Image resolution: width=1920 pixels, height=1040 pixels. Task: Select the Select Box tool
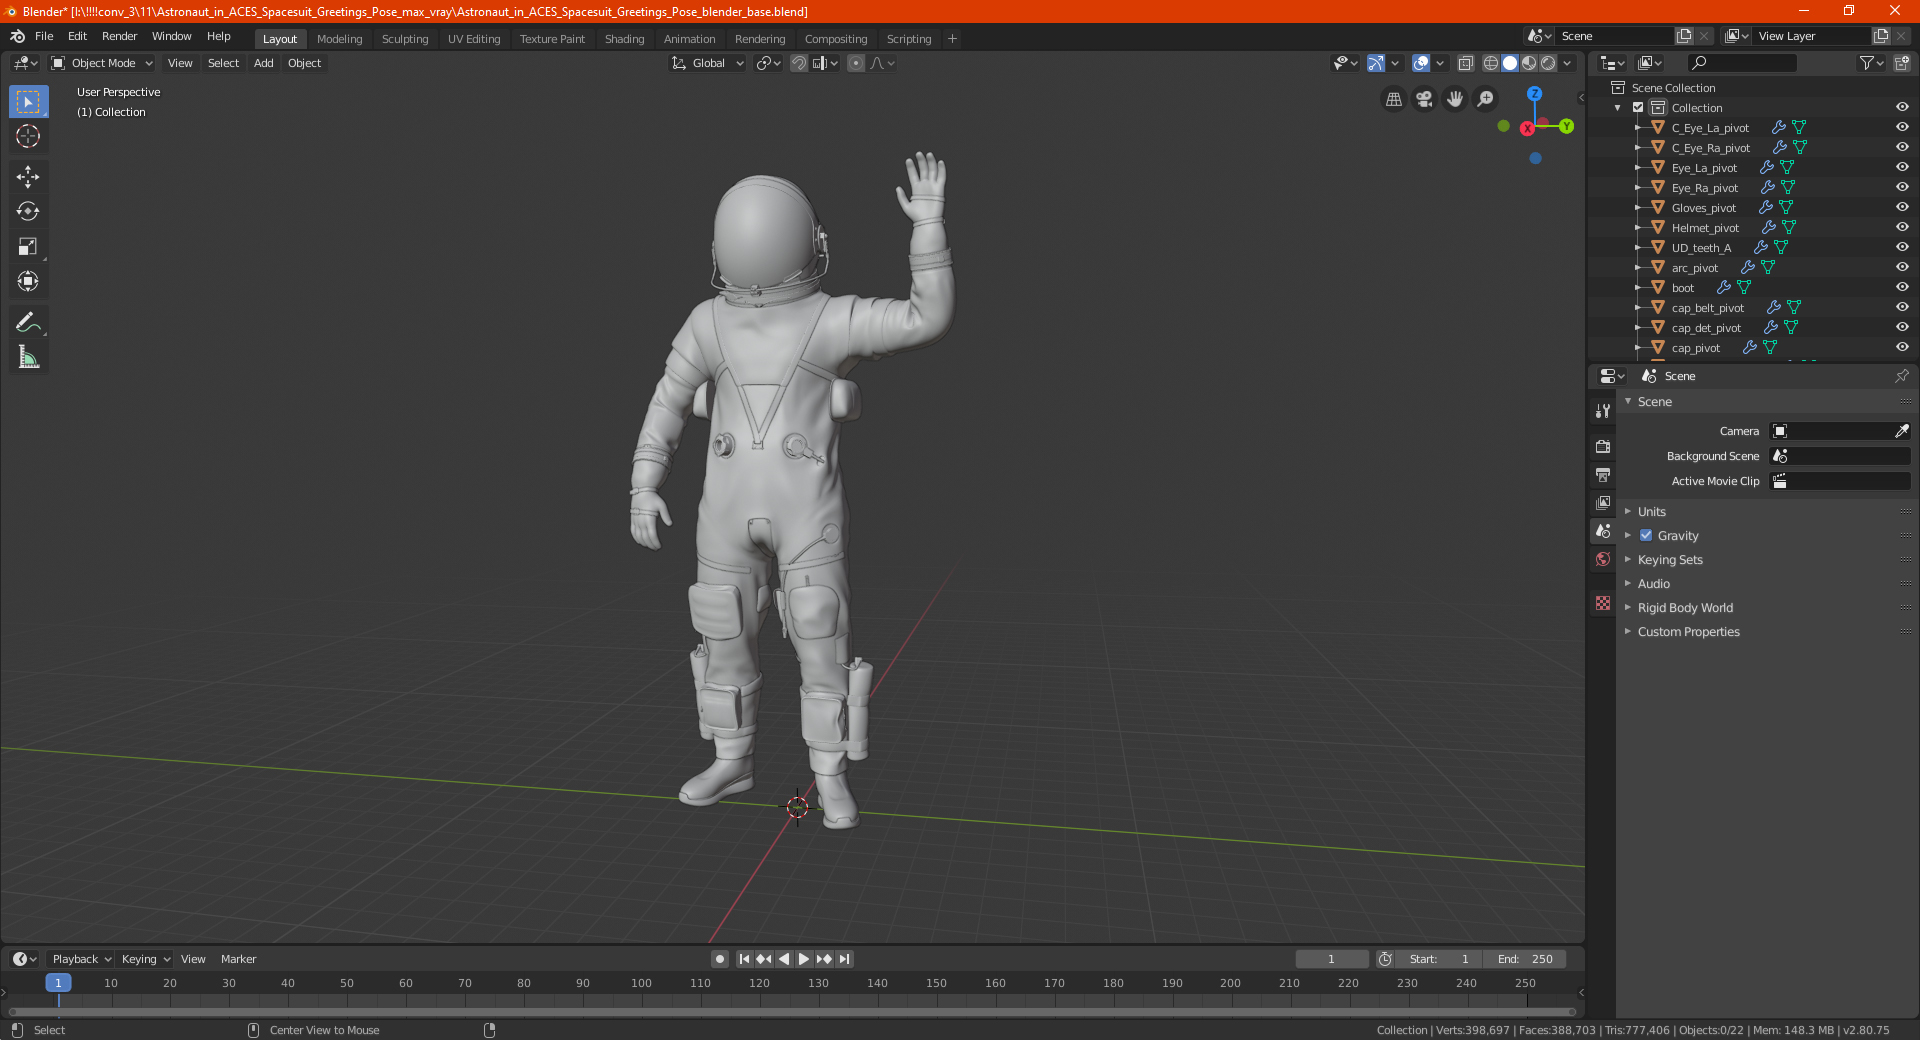point(28,102)
